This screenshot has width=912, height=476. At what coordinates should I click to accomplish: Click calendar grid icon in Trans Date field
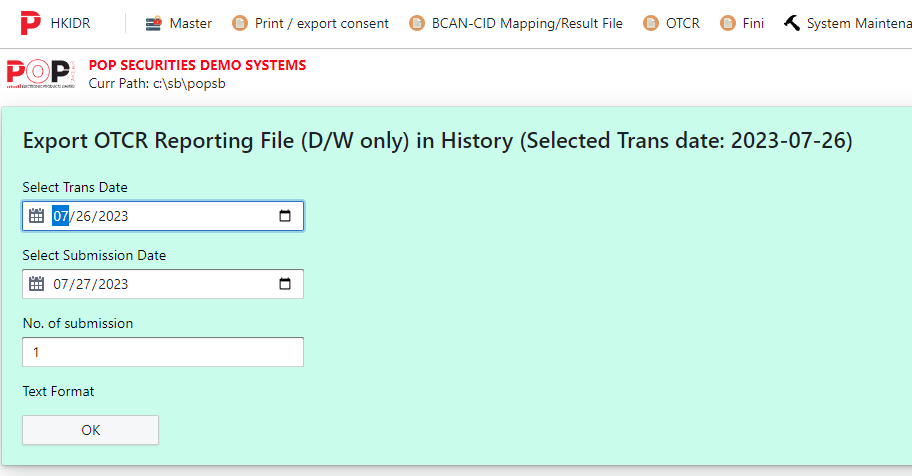[37, 216]
